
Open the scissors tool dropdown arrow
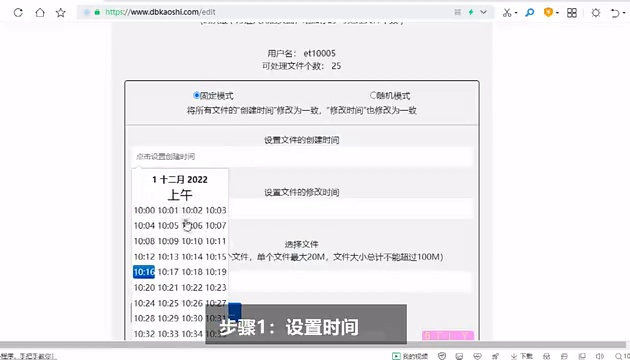pos(516,13)
